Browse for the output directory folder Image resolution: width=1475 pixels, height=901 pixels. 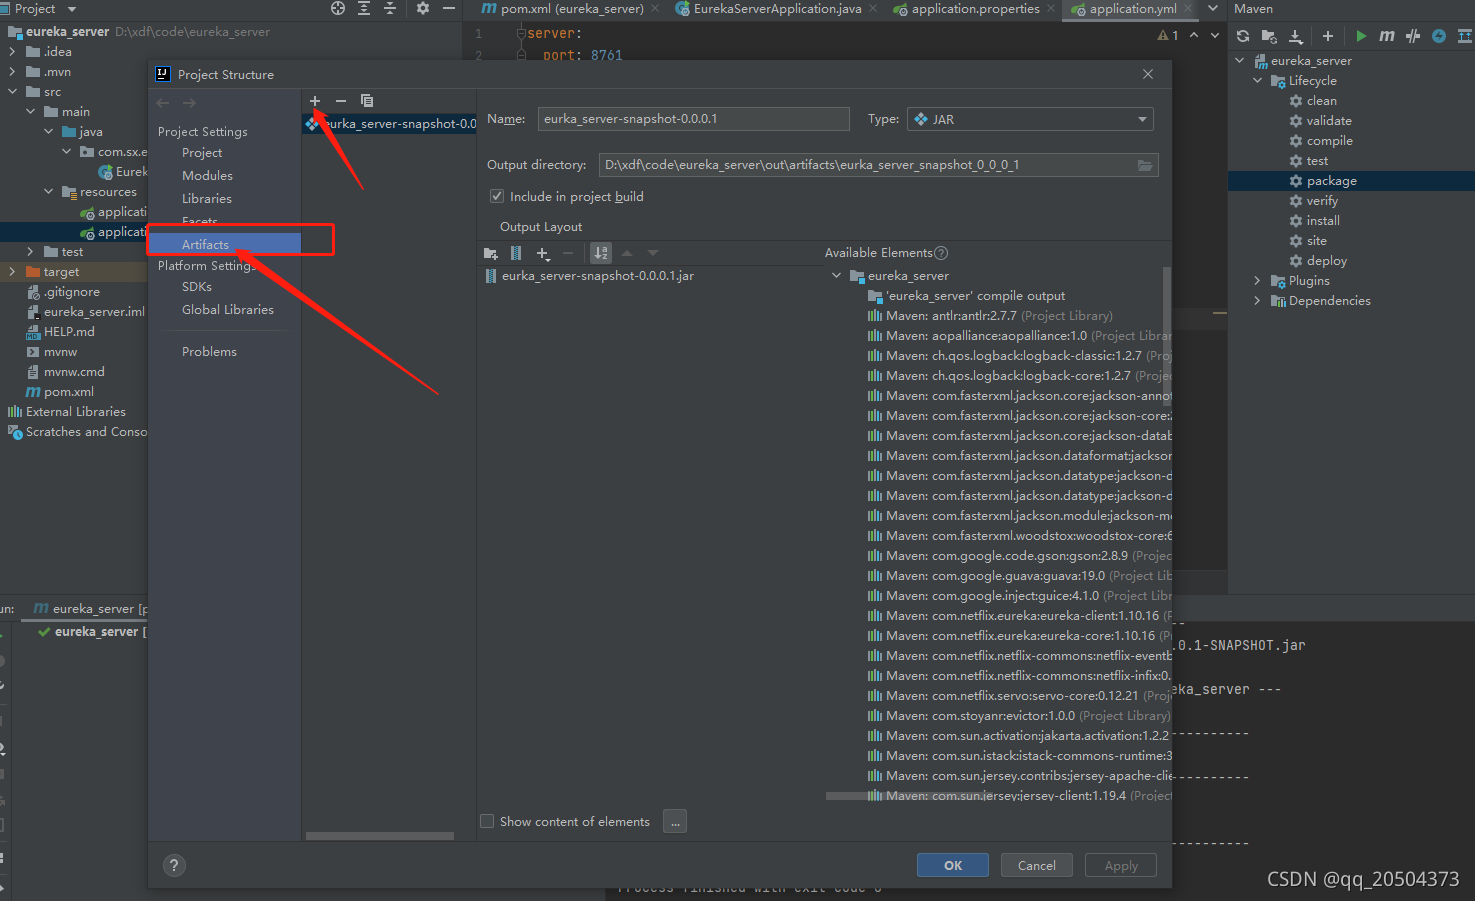pyautogui.click(x=1145, y=165)
